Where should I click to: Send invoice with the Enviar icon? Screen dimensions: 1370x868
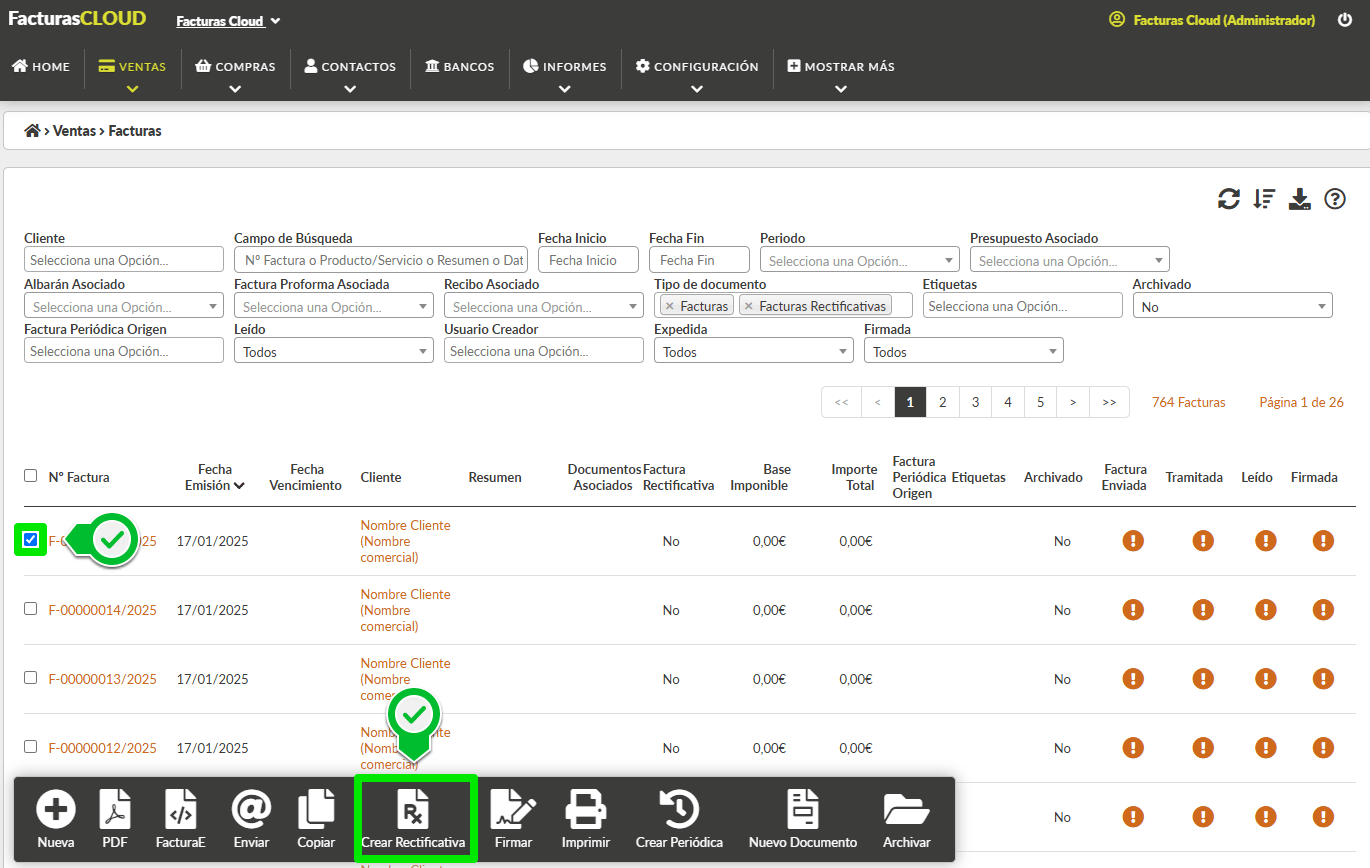click(x=251, y=809)
